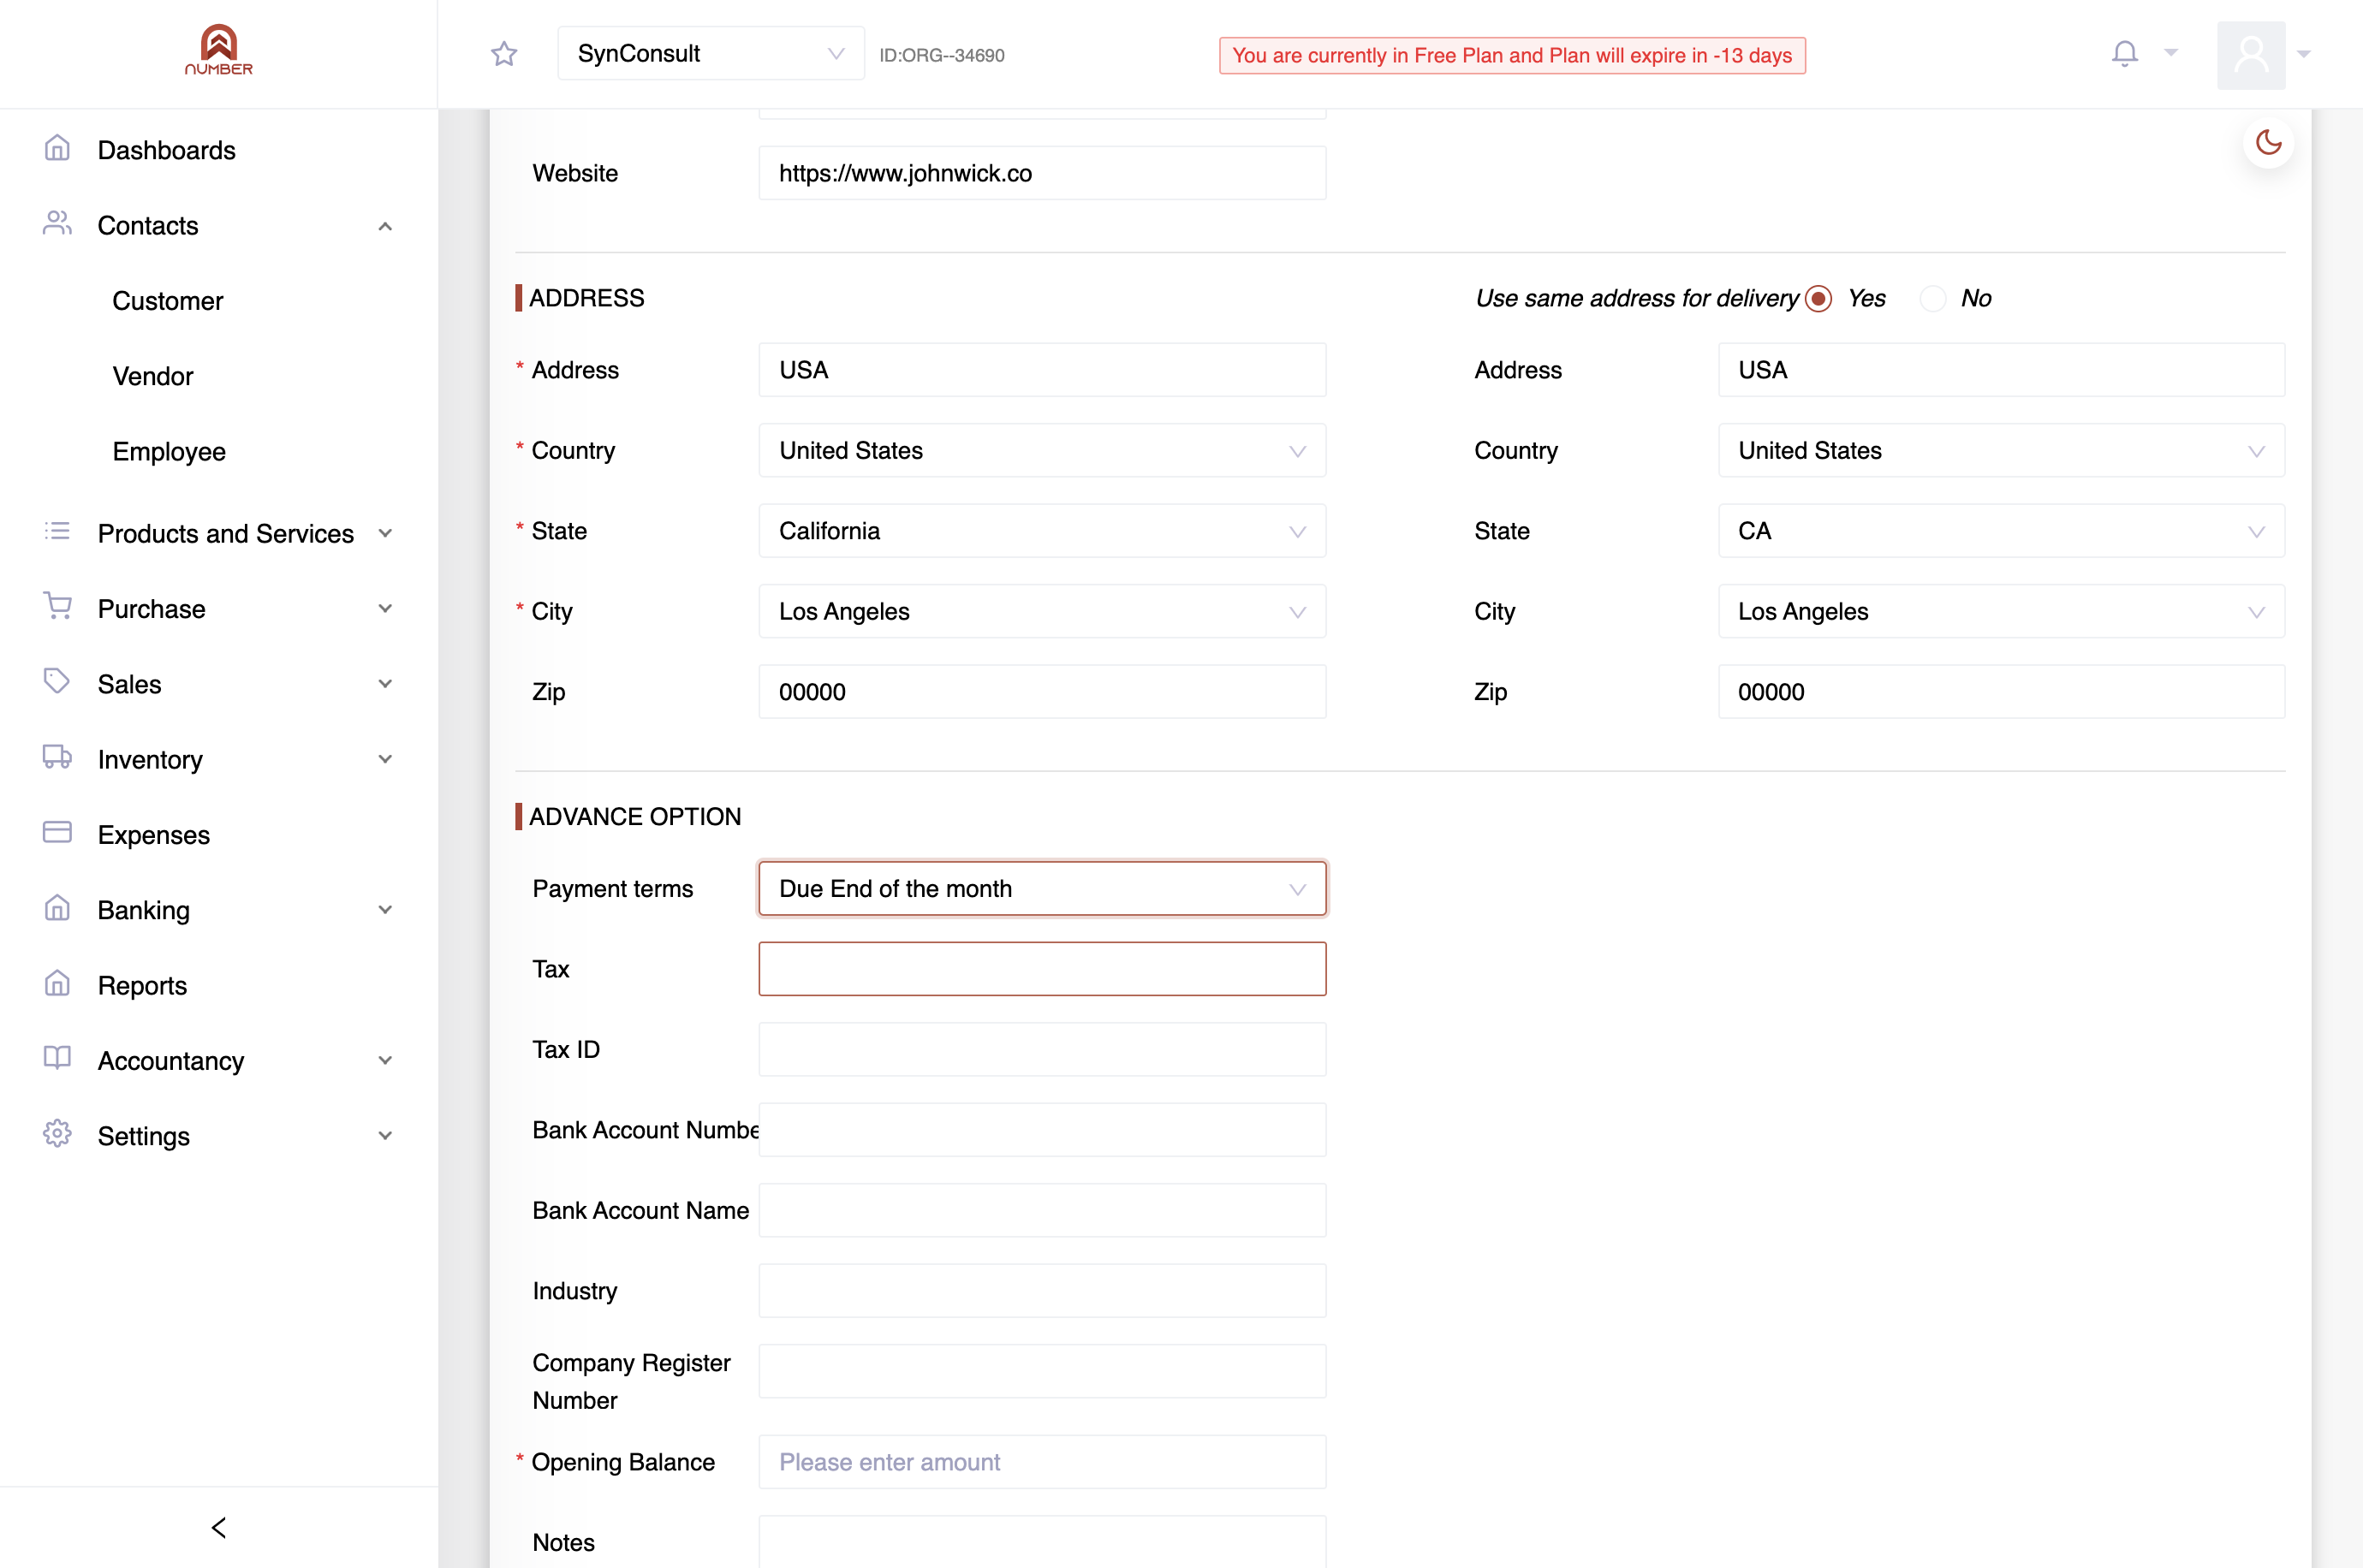The image size is (2363, 1568).
Task: Open the Reports section
Action: tap(142, 986)
